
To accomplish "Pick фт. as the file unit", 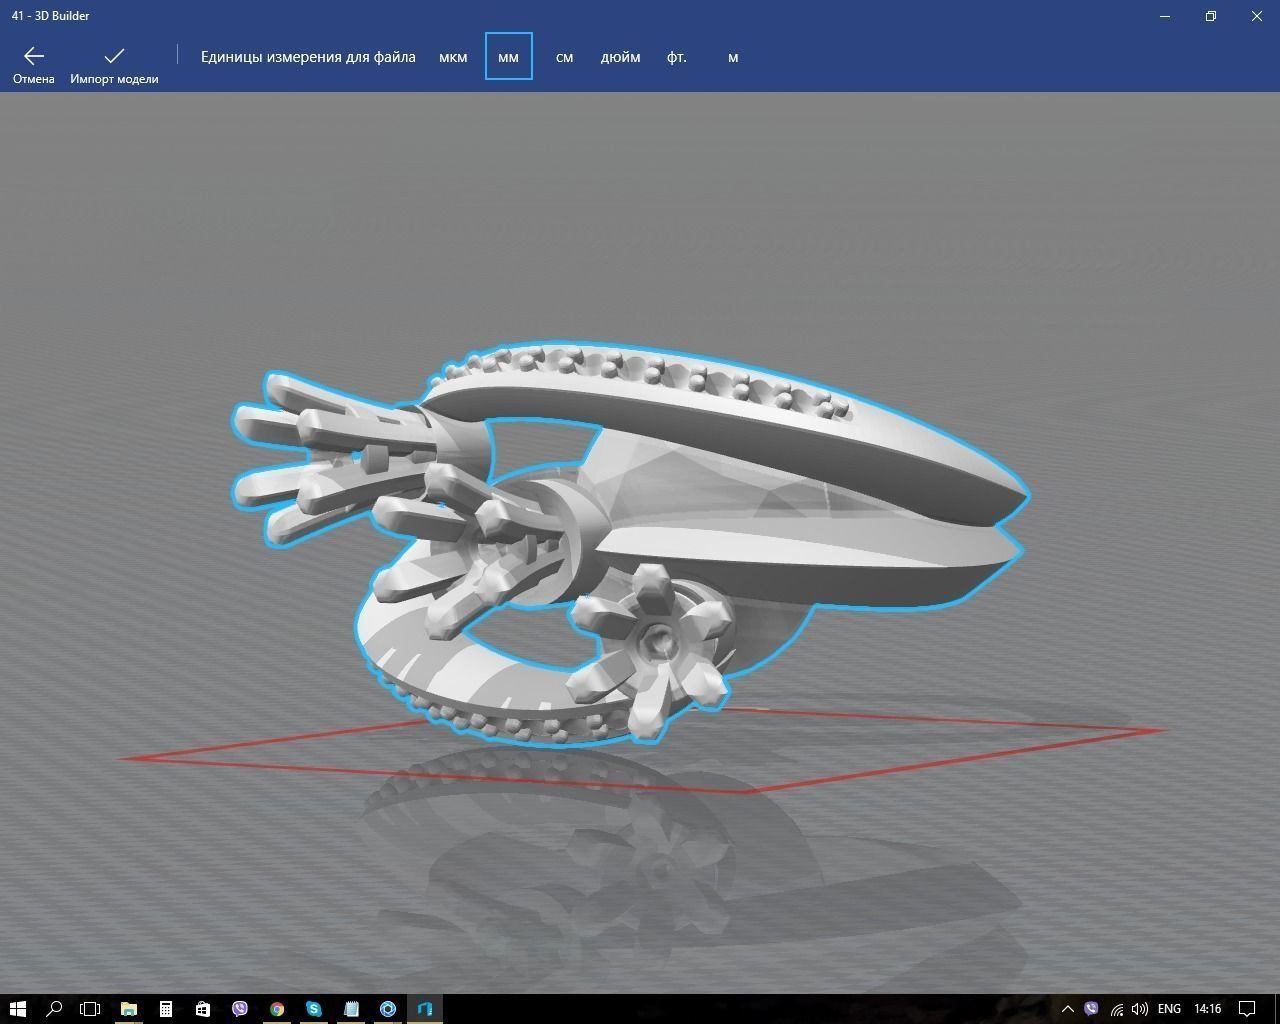I will click(x=677, y=57).
